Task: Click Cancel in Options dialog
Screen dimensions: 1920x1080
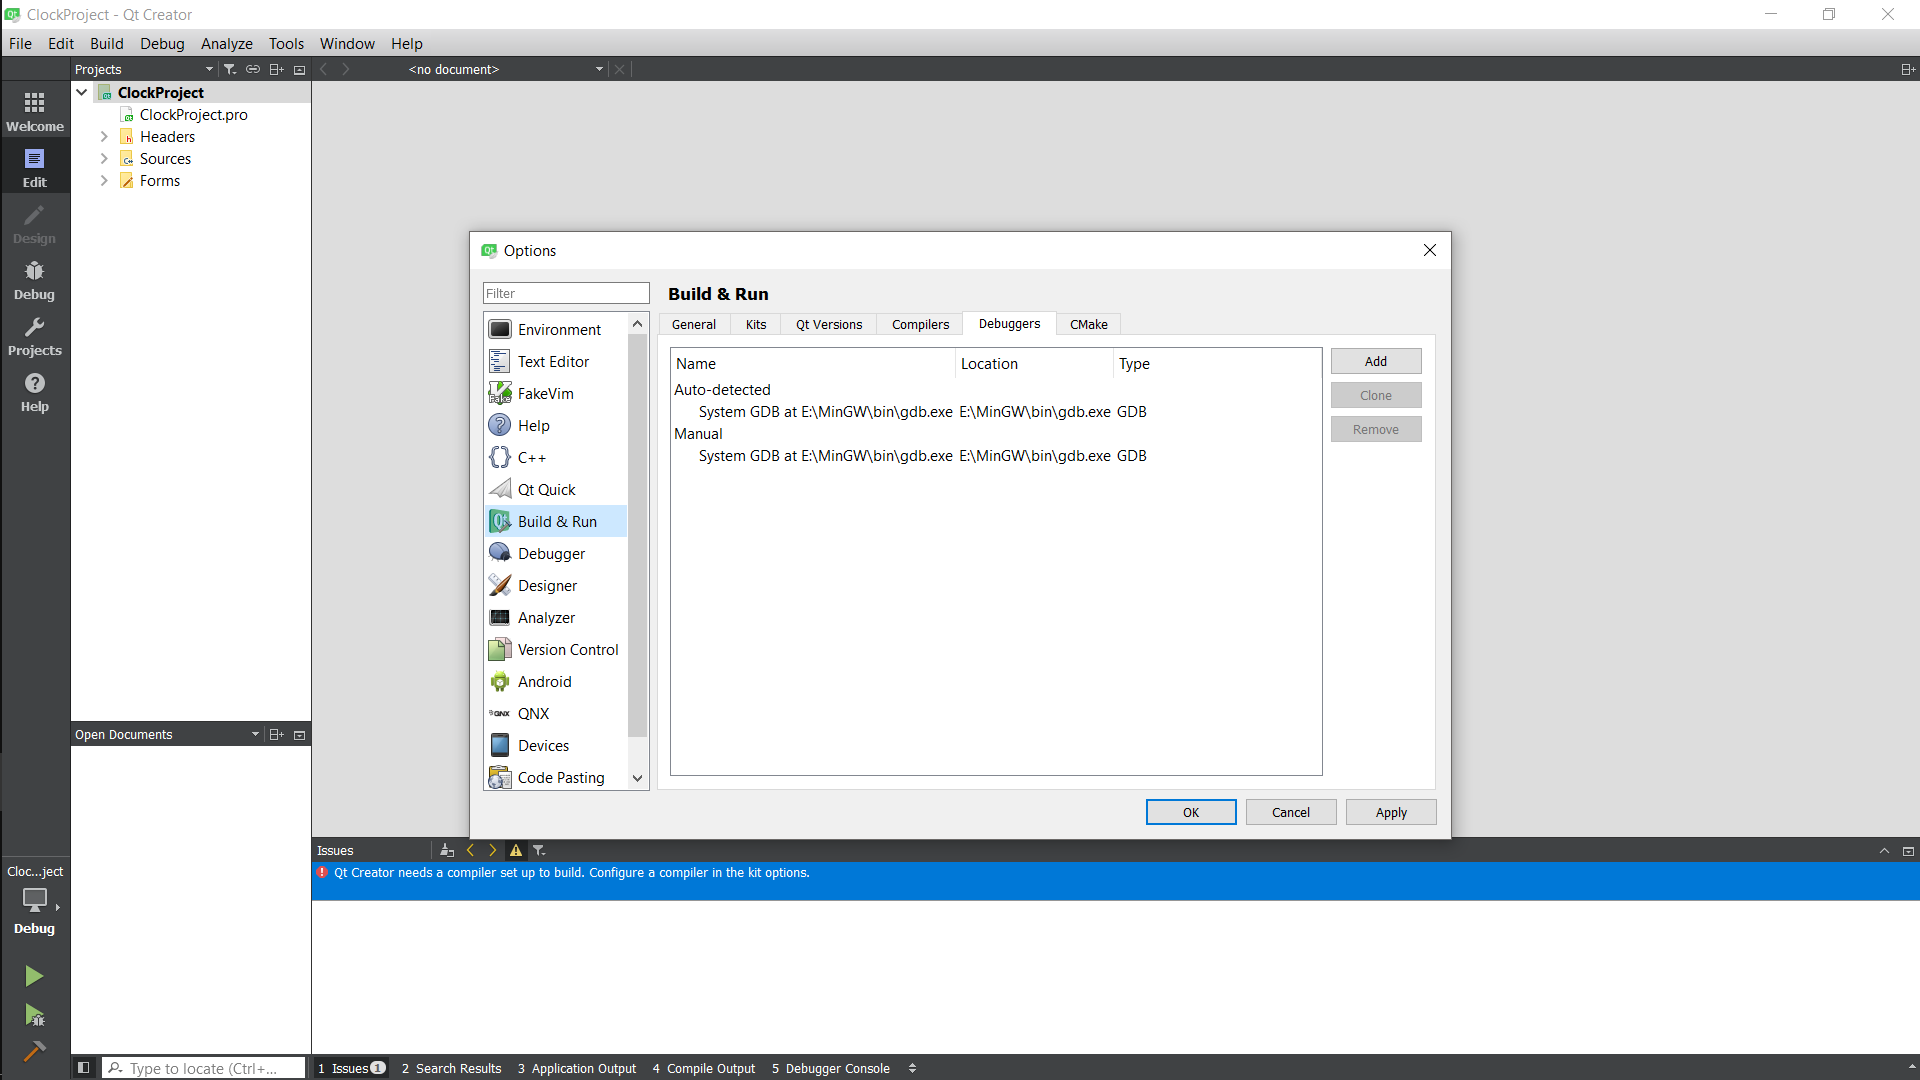Action: tap(1291, 812)
